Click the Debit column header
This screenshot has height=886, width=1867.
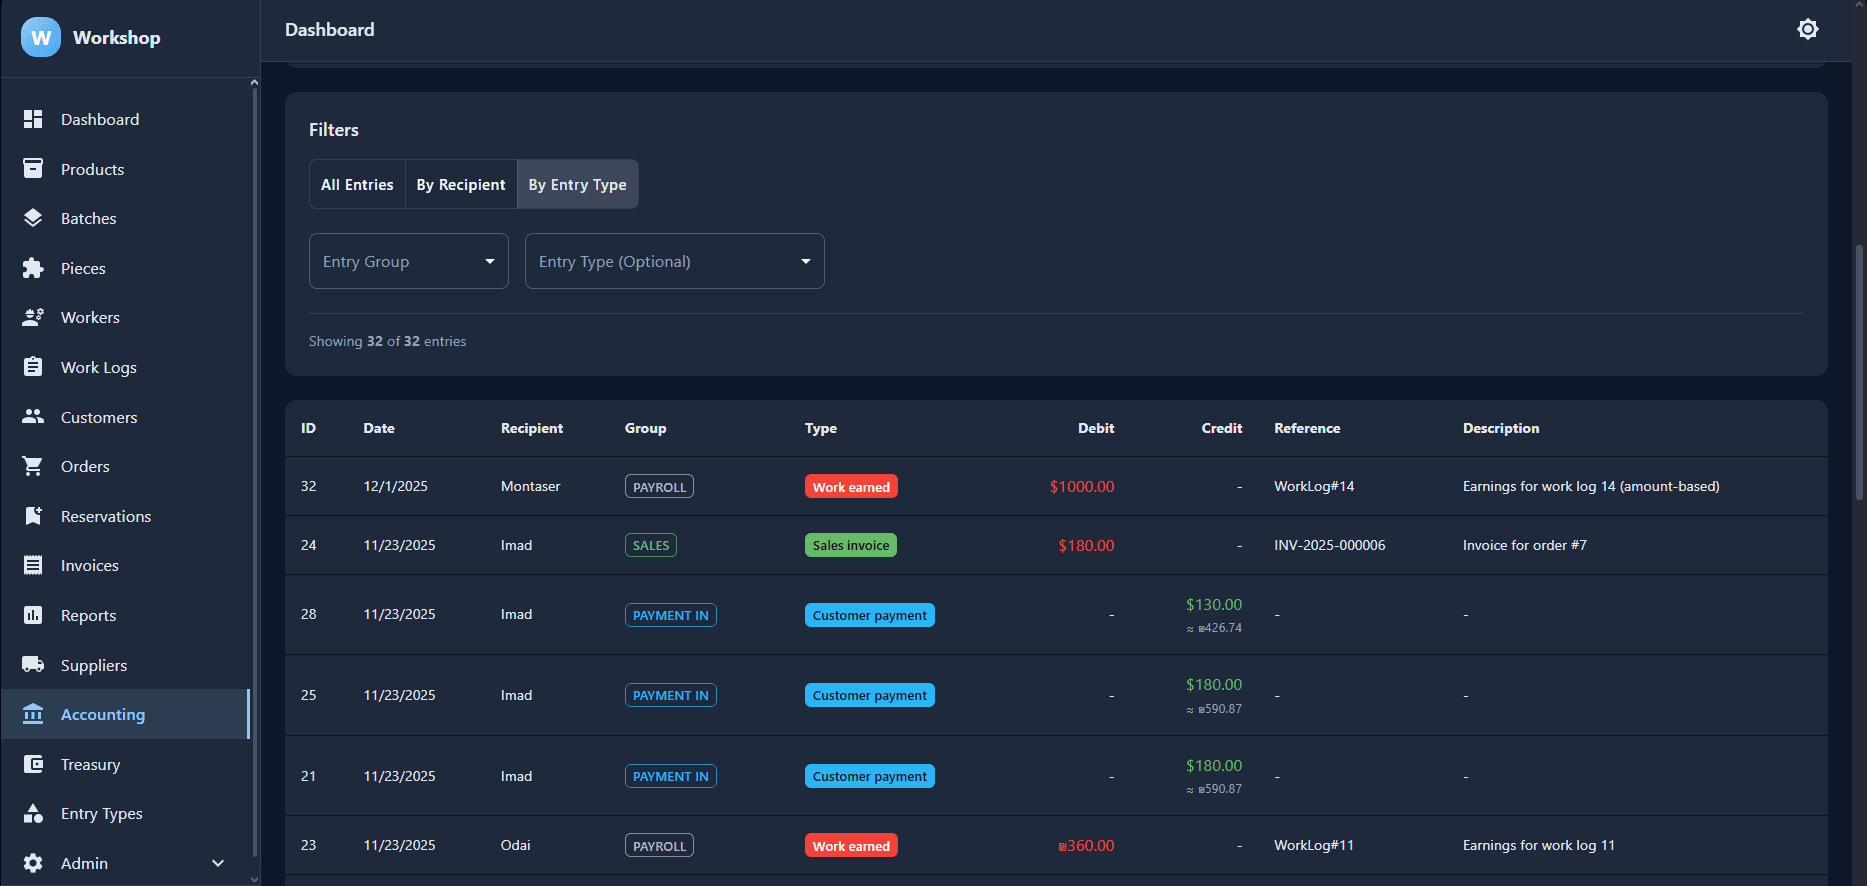[1096, 428]
